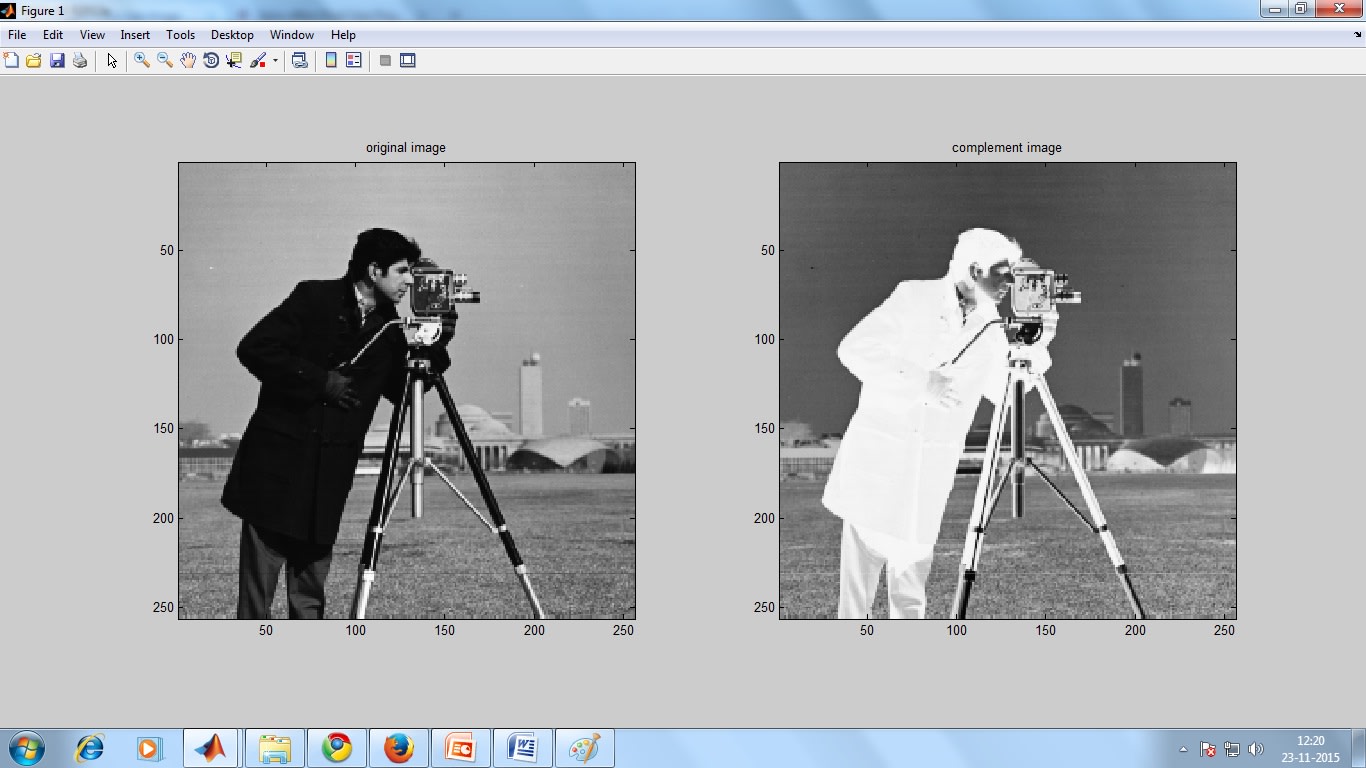Activate the Pan hand tool
This screenshot has width=1366, height=768.
click(188, 61)
